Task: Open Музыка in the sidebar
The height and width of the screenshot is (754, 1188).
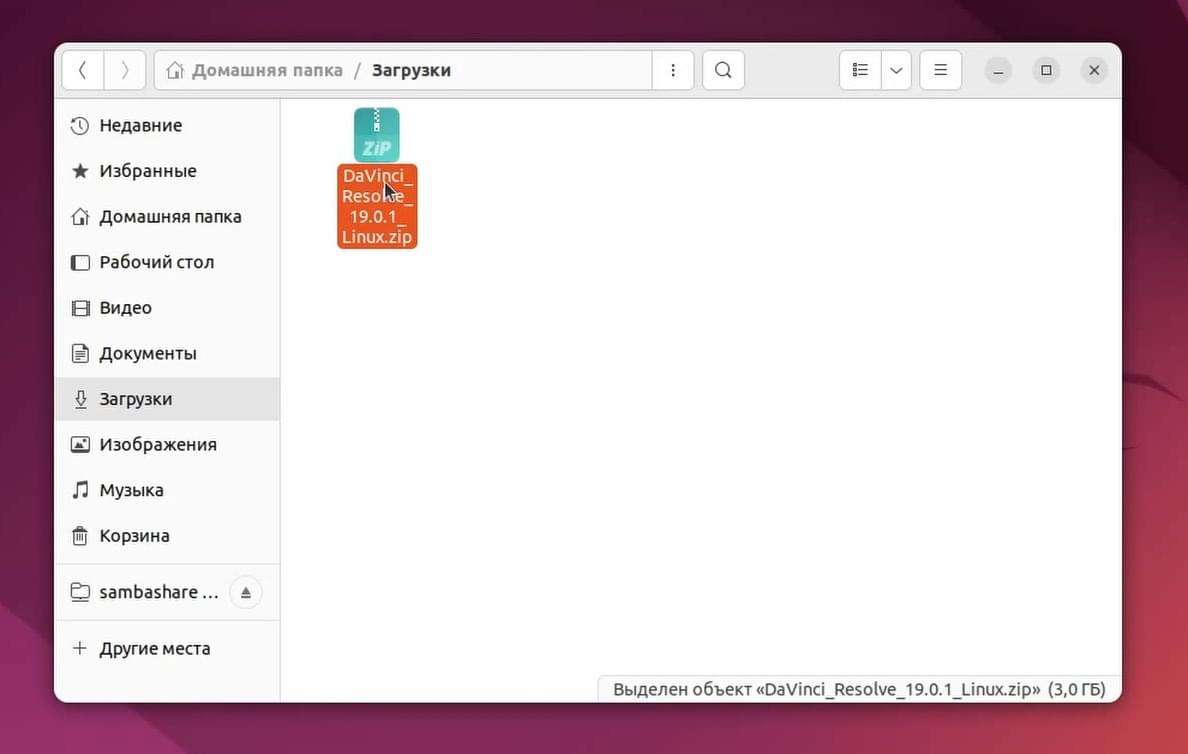Action: pos(167,490)
